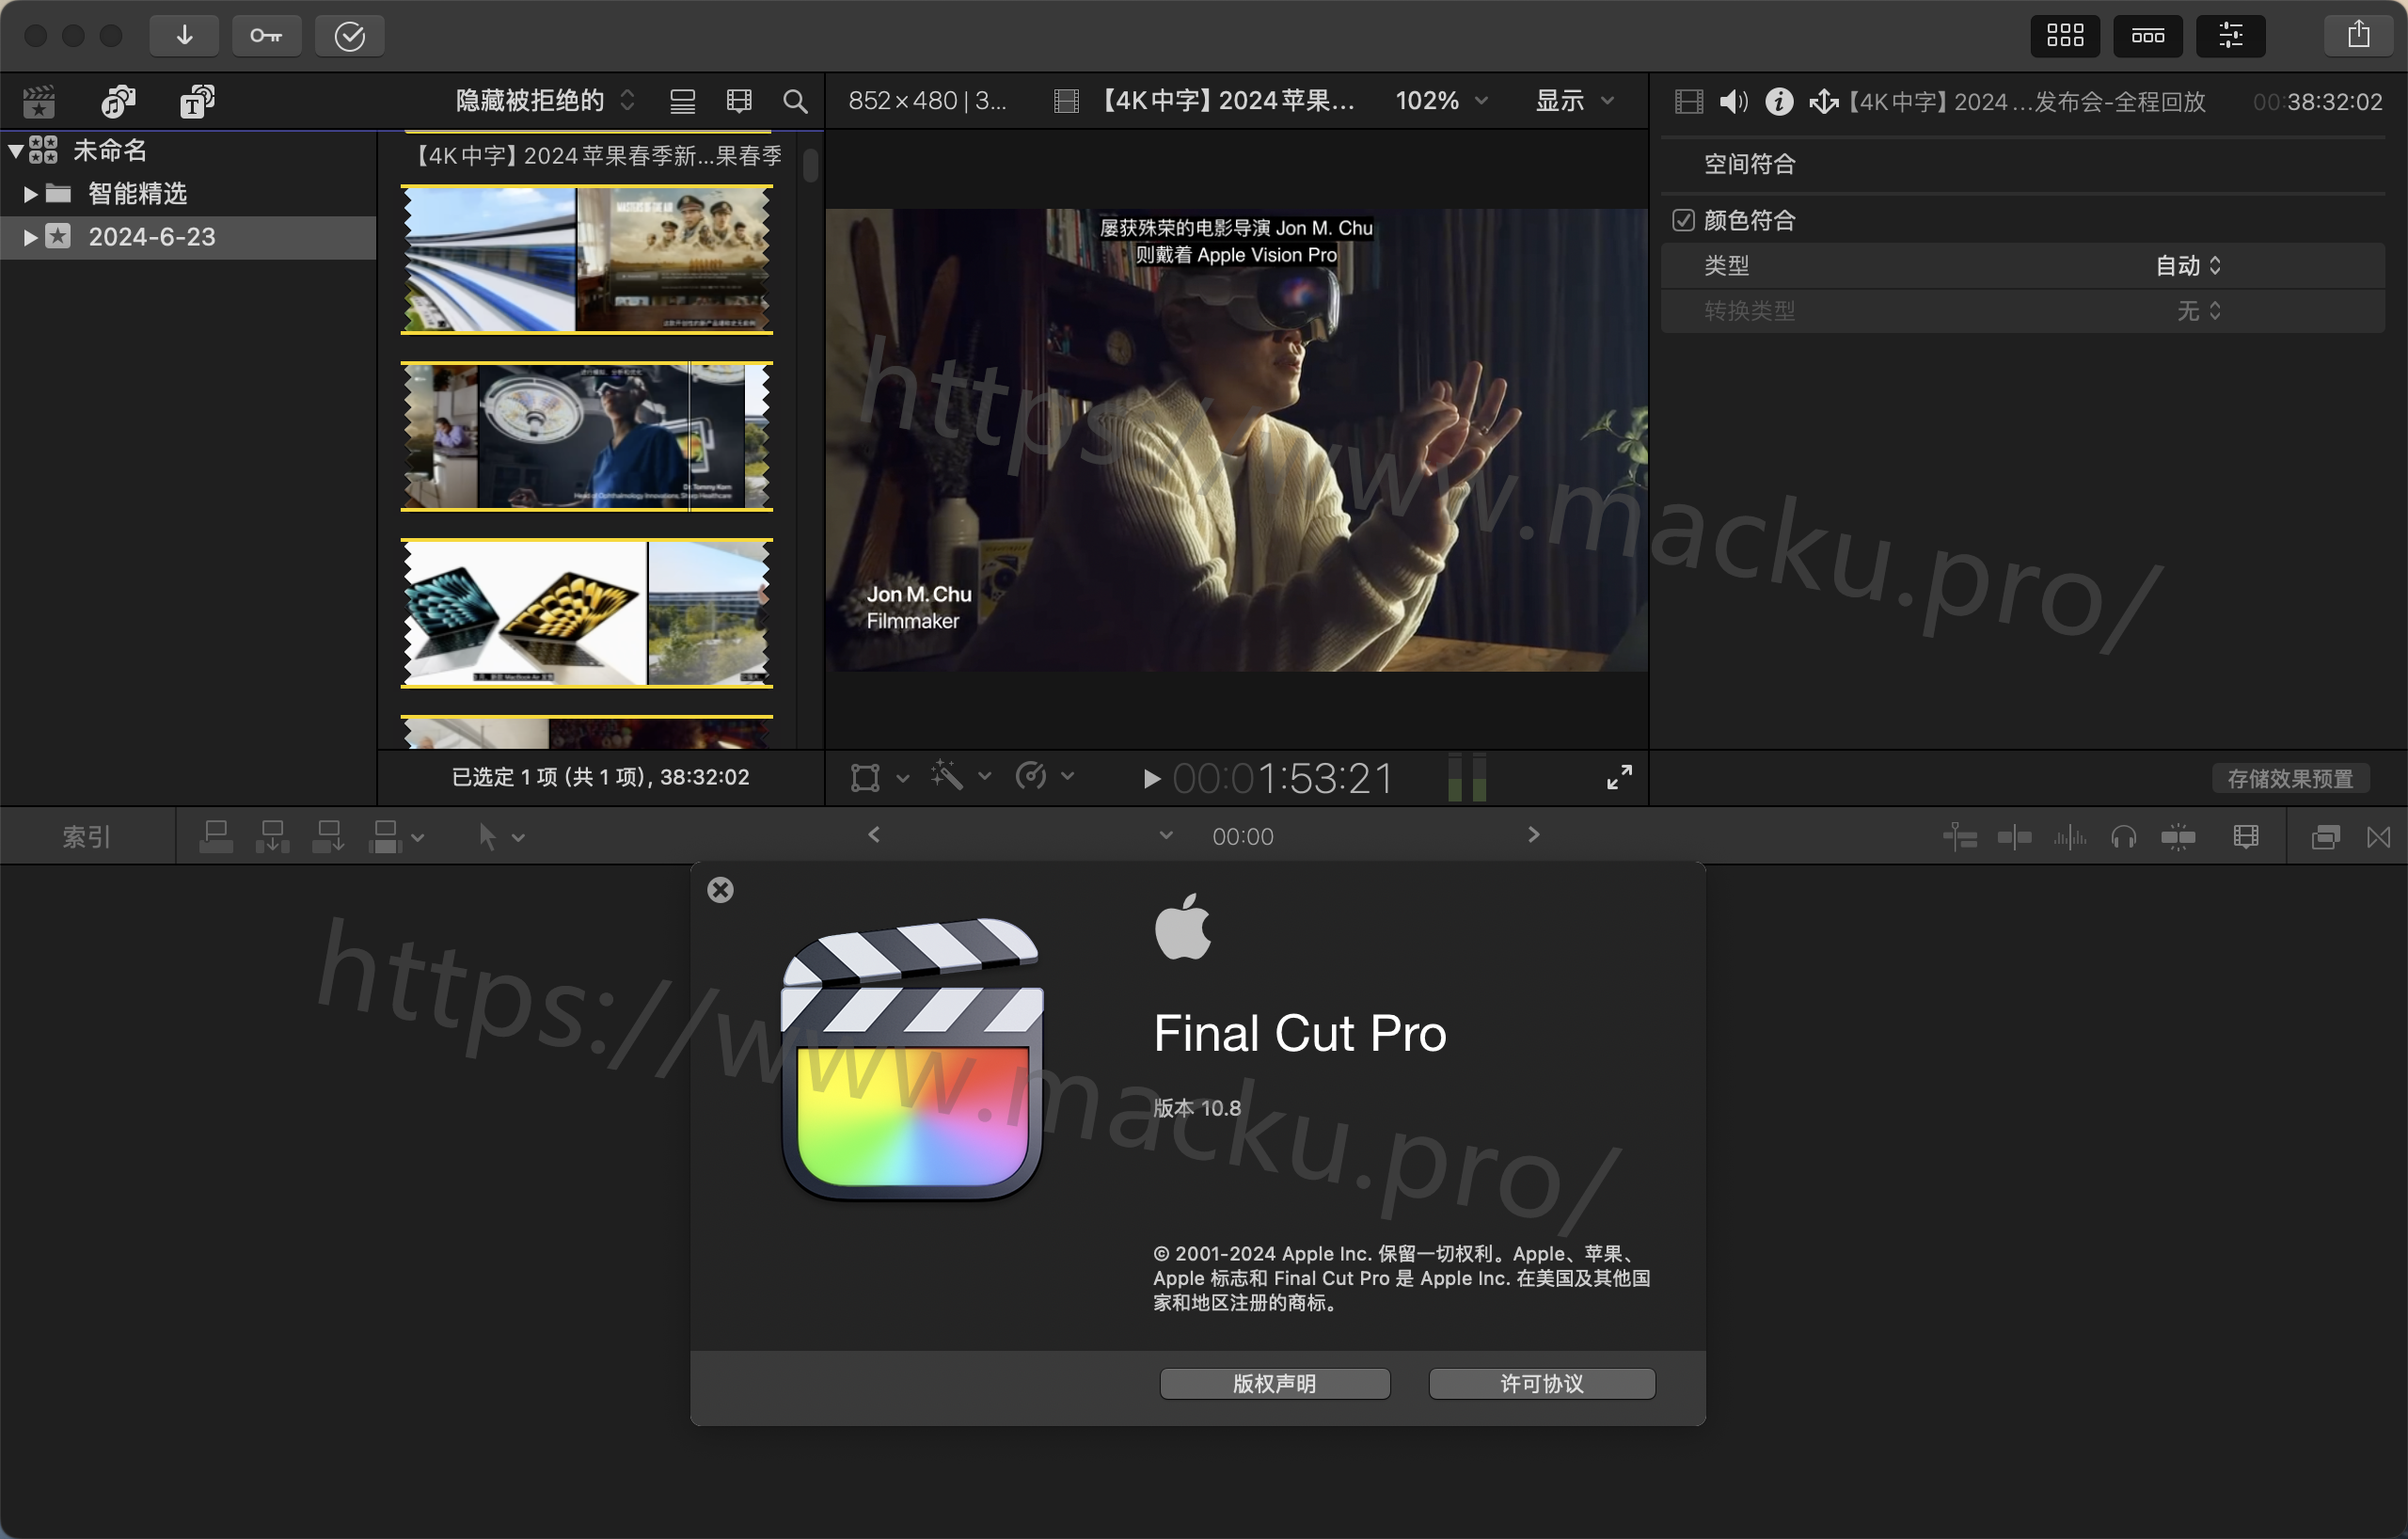This screenshot has height=1539, width=2408.
Task: Open the 转换类型 无 popup menu
Action: (x=2199, y=311)
